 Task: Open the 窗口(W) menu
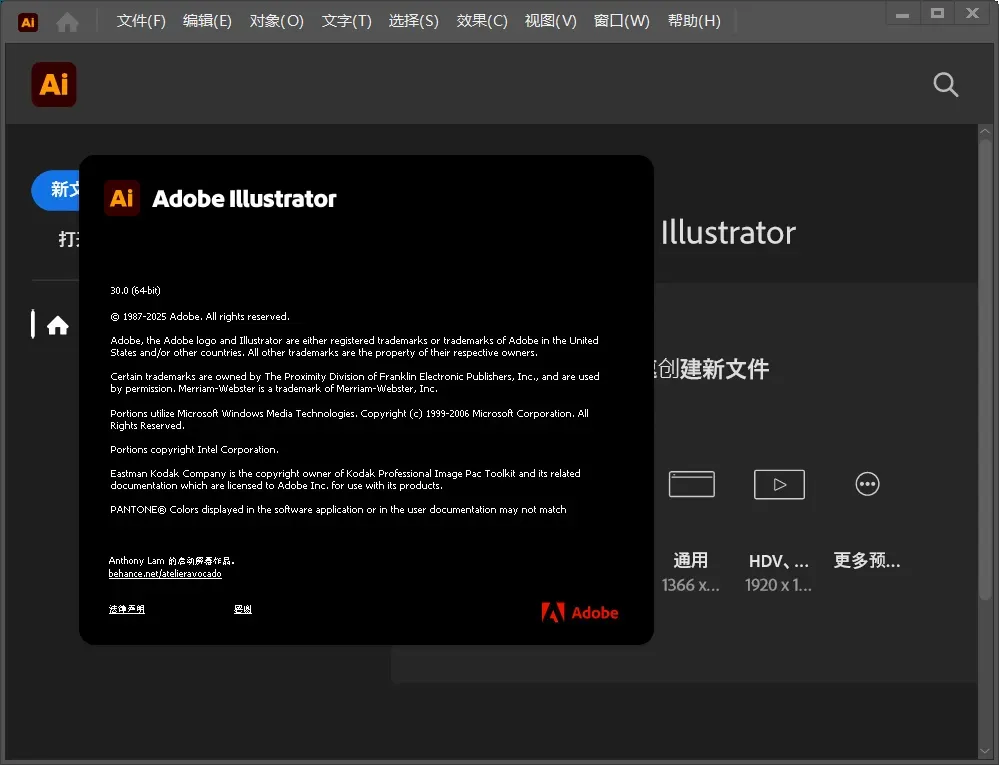(621, 21)
